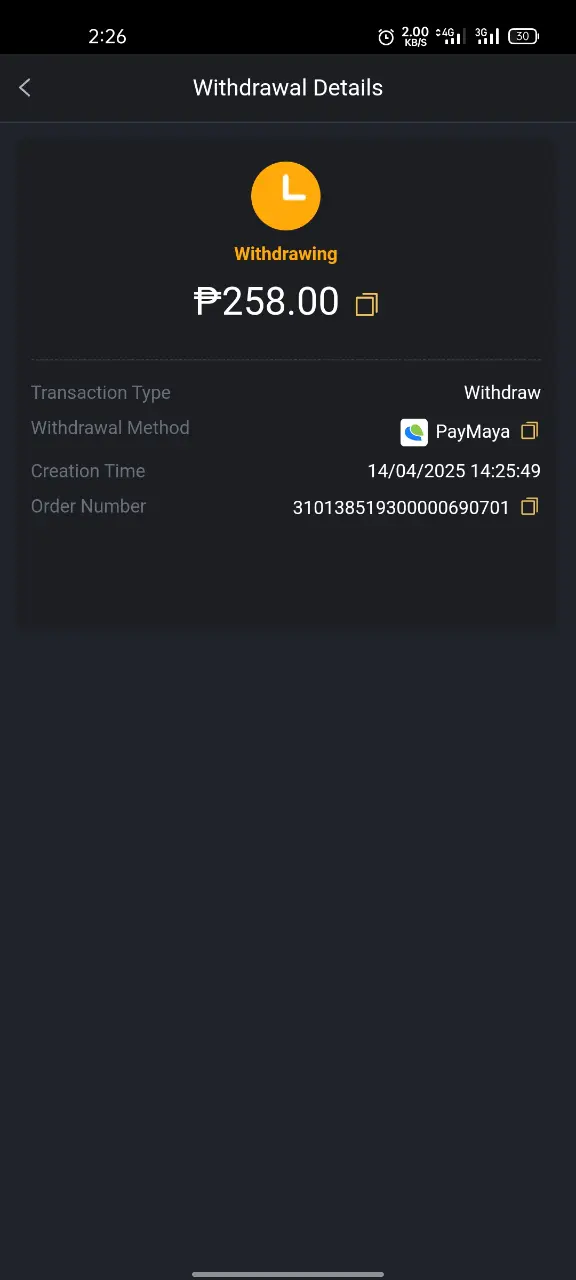Tap the 4G signal strength icon
This screenshot has width=576, height=1280.
tap(450, 36)
